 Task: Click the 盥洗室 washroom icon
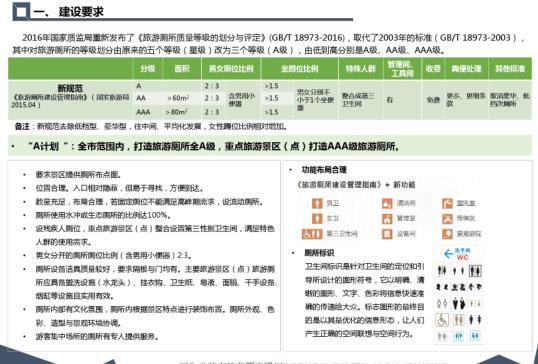coord(447,203)
